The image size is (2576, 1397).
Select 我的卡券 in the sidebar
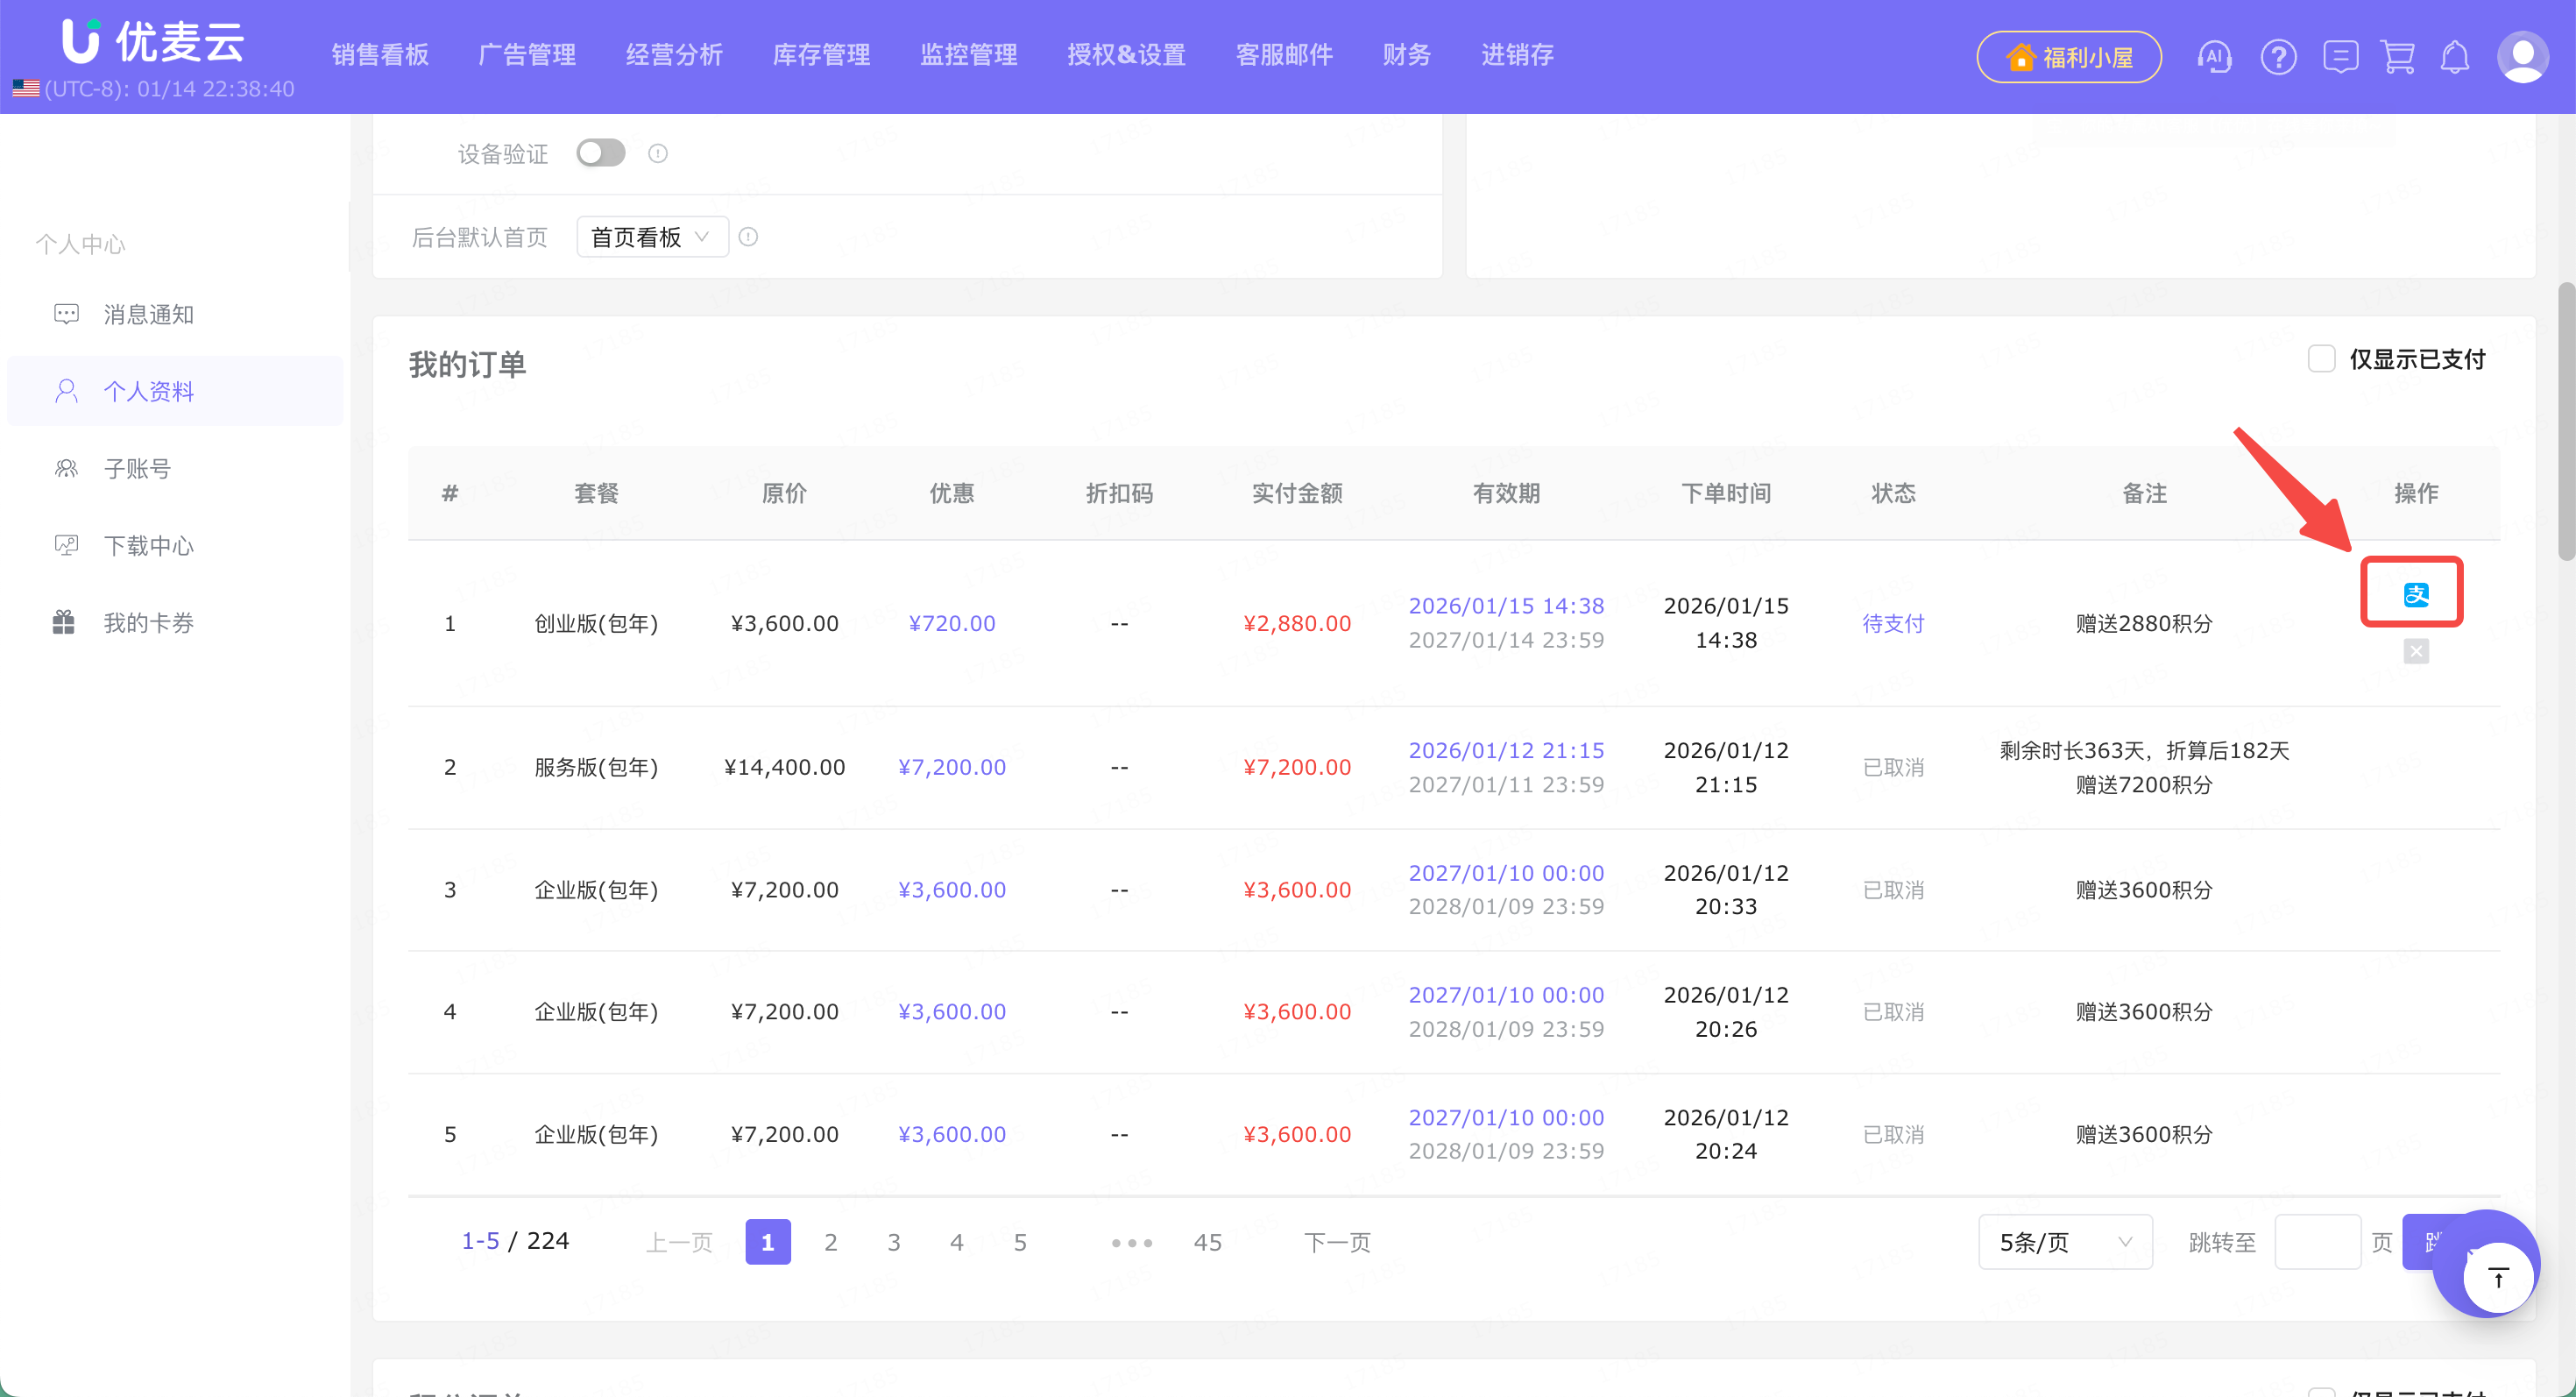(148, 623)
